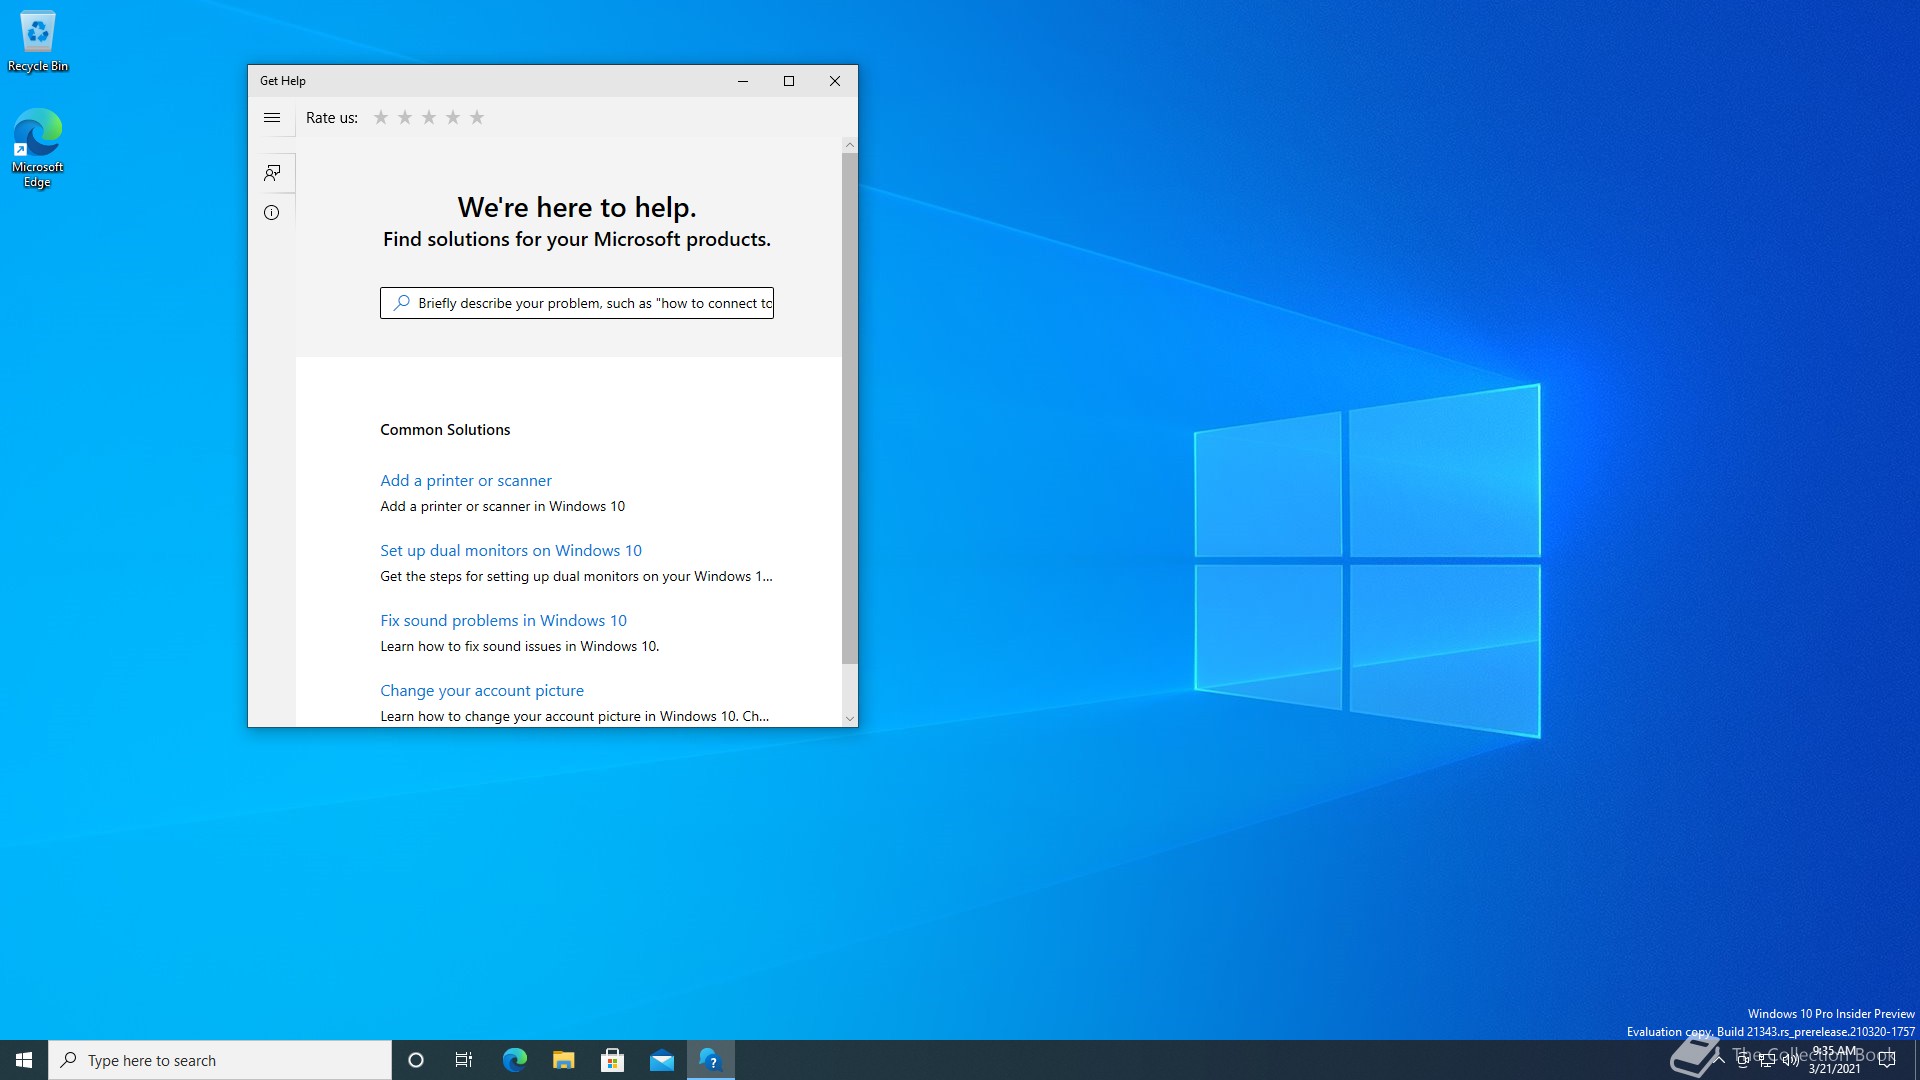Open the About info icon in sidebar
The image size is (1920, 1080).
[272, 212]
